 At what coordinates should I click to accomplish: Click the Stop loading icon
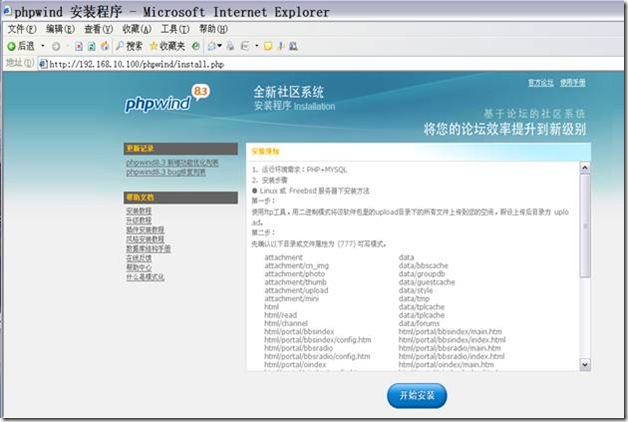(78, 46)
